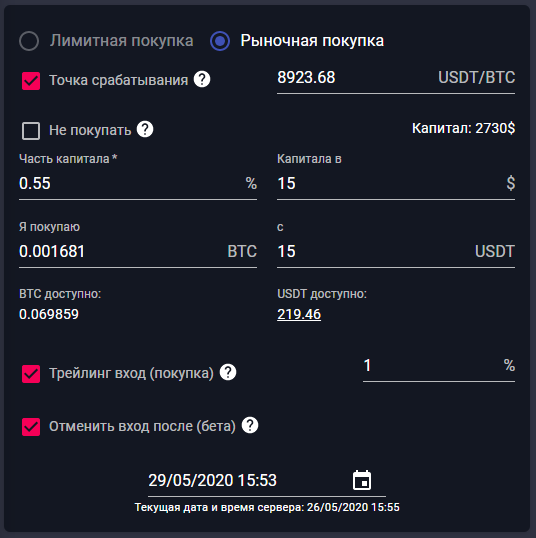Image resolution: width=536 pixels, height=538 pixels.
Task: Click the Рыночная покупка label
Action: coord(312,41)
